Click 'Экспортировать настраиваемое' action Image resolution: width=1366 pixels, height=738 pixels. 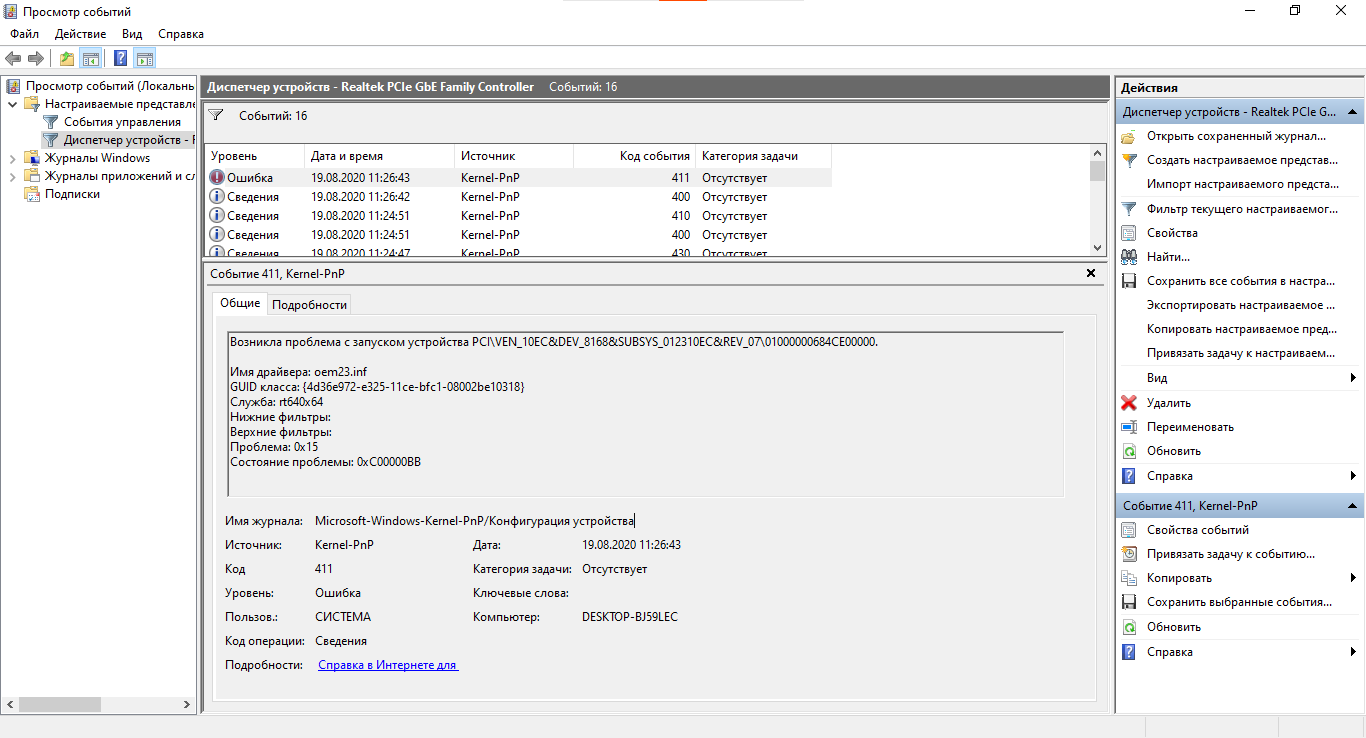[1241, 305]
